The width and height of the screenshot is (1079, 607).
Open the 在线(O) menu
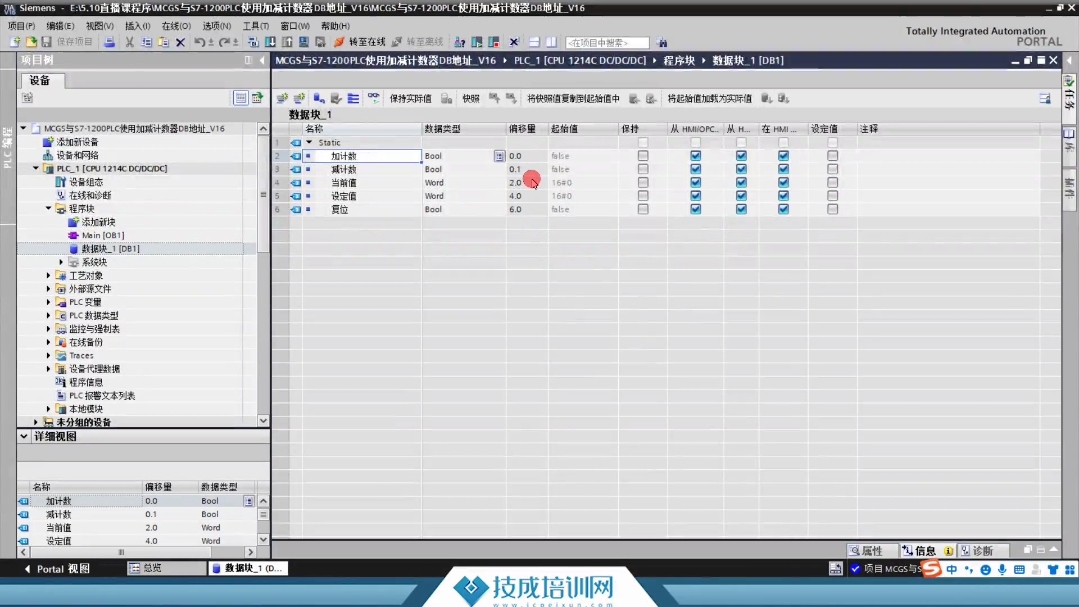[x=176, y=26]
